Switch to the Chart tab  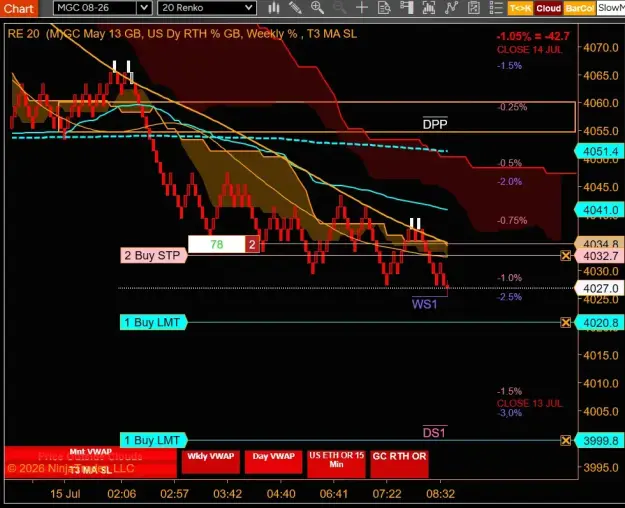pyautogui.click(x=19, y=8)
